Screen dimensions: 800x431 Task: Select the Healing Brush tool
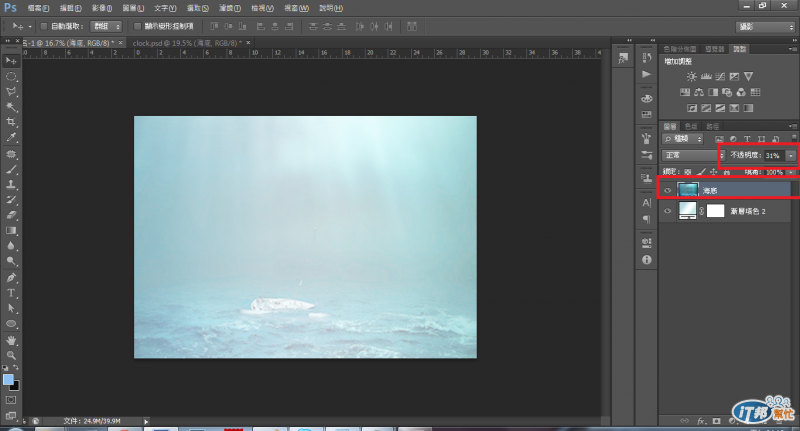click(11, 154)
